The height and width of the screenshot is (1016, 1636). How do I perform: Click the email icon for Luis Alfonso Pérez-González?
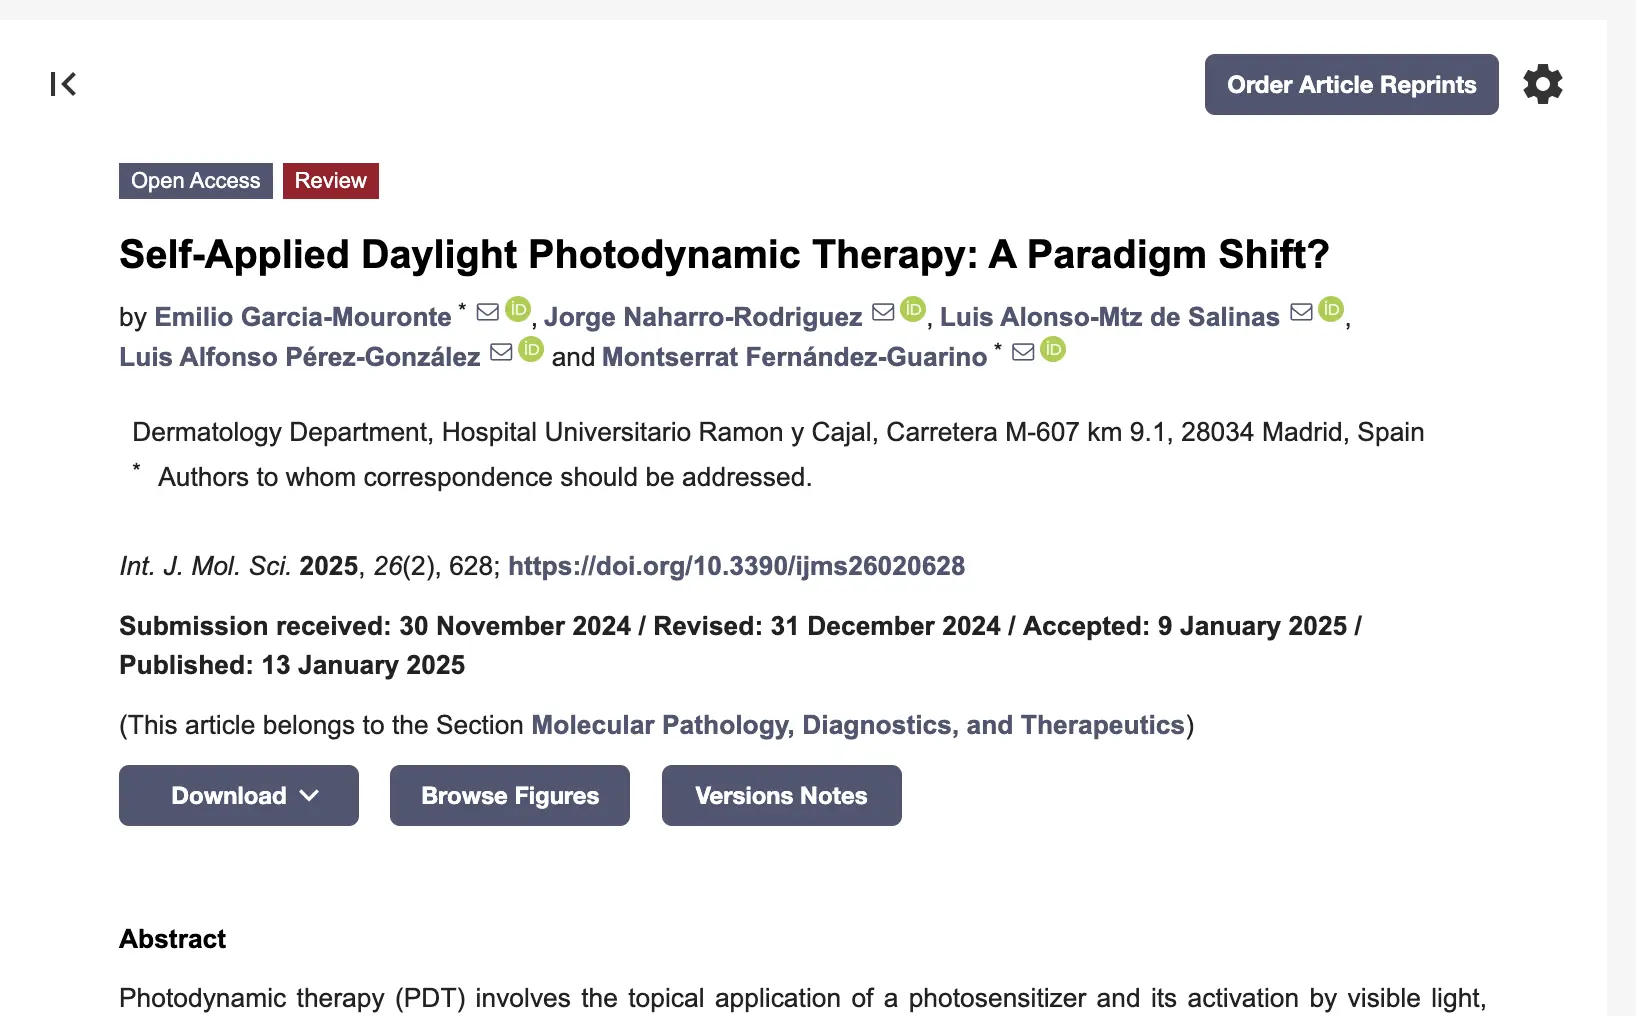pos(501,352)
